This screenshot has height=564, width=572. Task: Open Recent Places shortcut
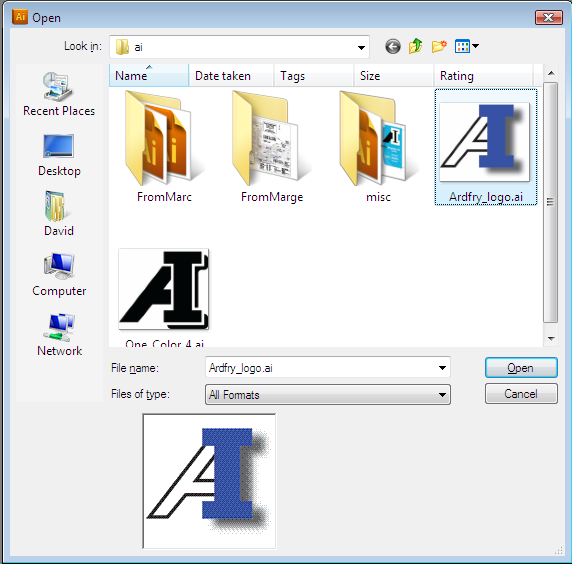click(59, 94)
